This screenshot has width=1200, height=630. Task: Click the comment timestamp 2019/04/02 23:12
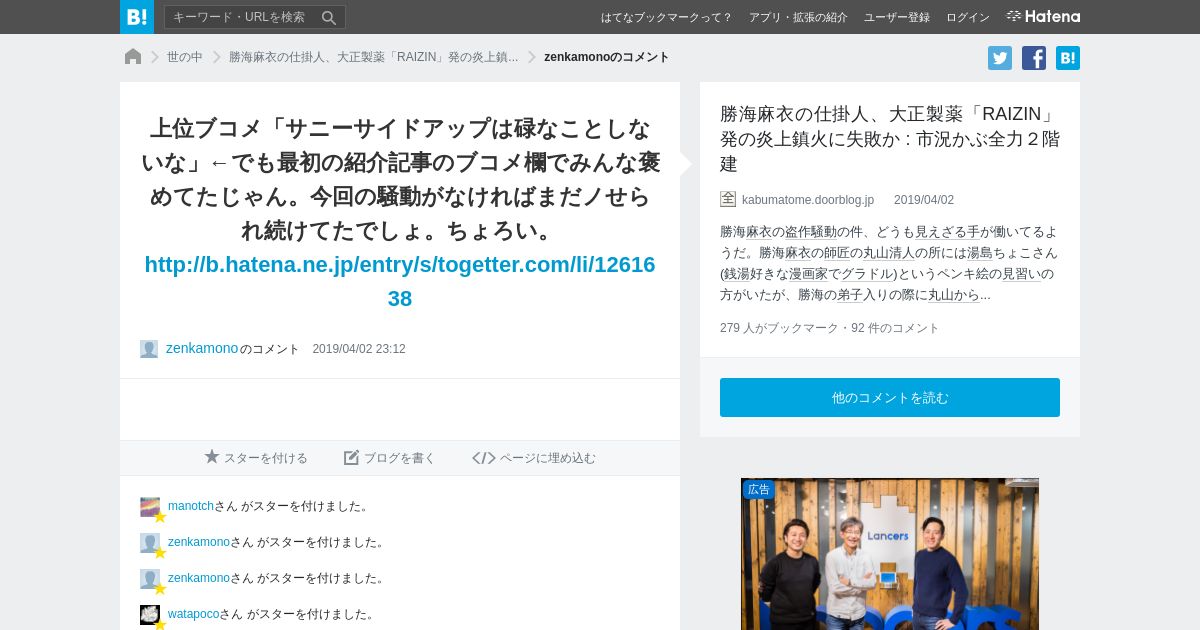359,349
